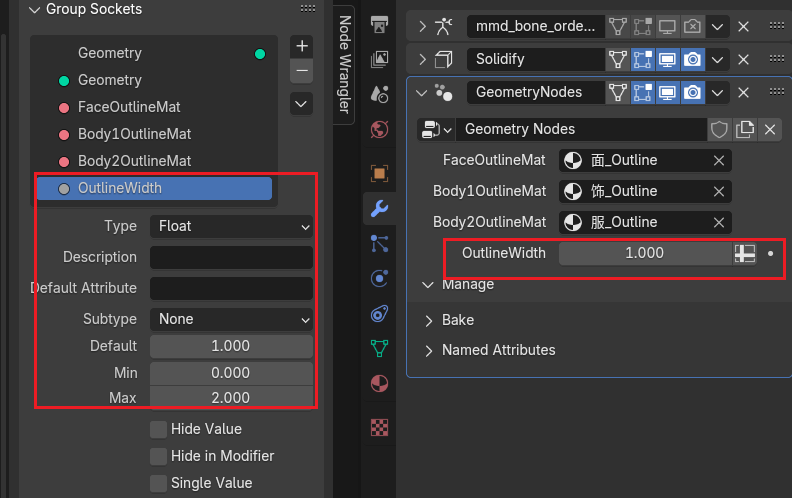Viewport: 792px width, 498px height.
Task: Open the Material properties tab
Action: coord(379,383)
